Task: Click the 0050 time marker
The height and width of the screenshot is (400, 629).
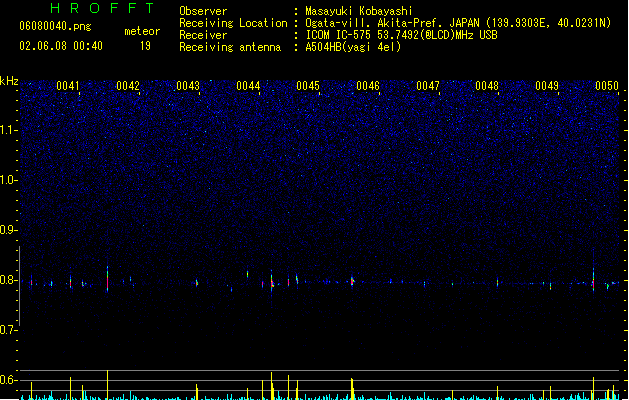Action: pyautogui.click(x=607, y=86)
